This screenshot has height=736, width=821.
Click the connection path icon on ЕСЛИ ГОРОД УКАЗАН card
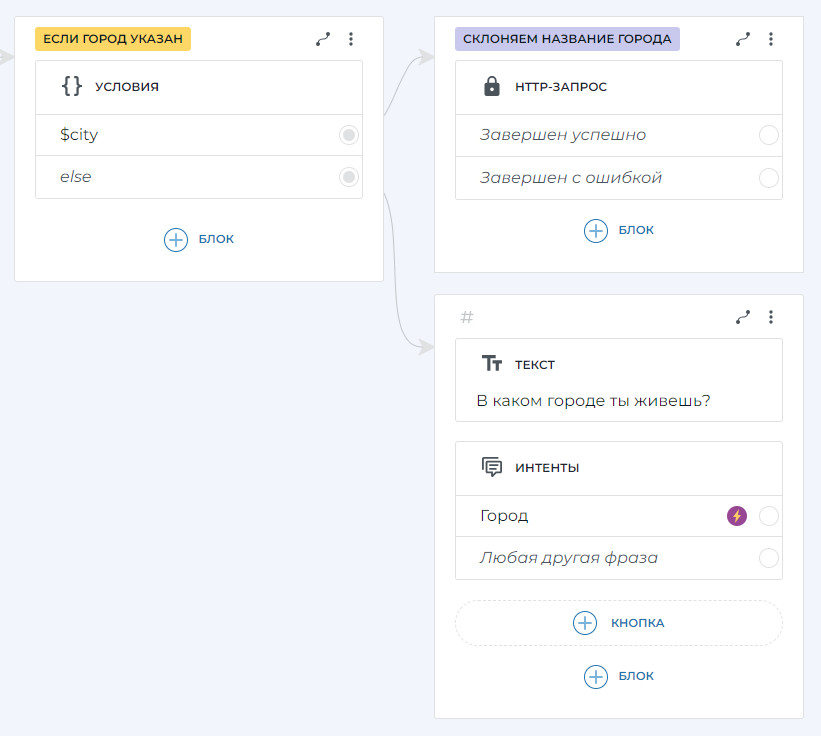click(323, 39)
